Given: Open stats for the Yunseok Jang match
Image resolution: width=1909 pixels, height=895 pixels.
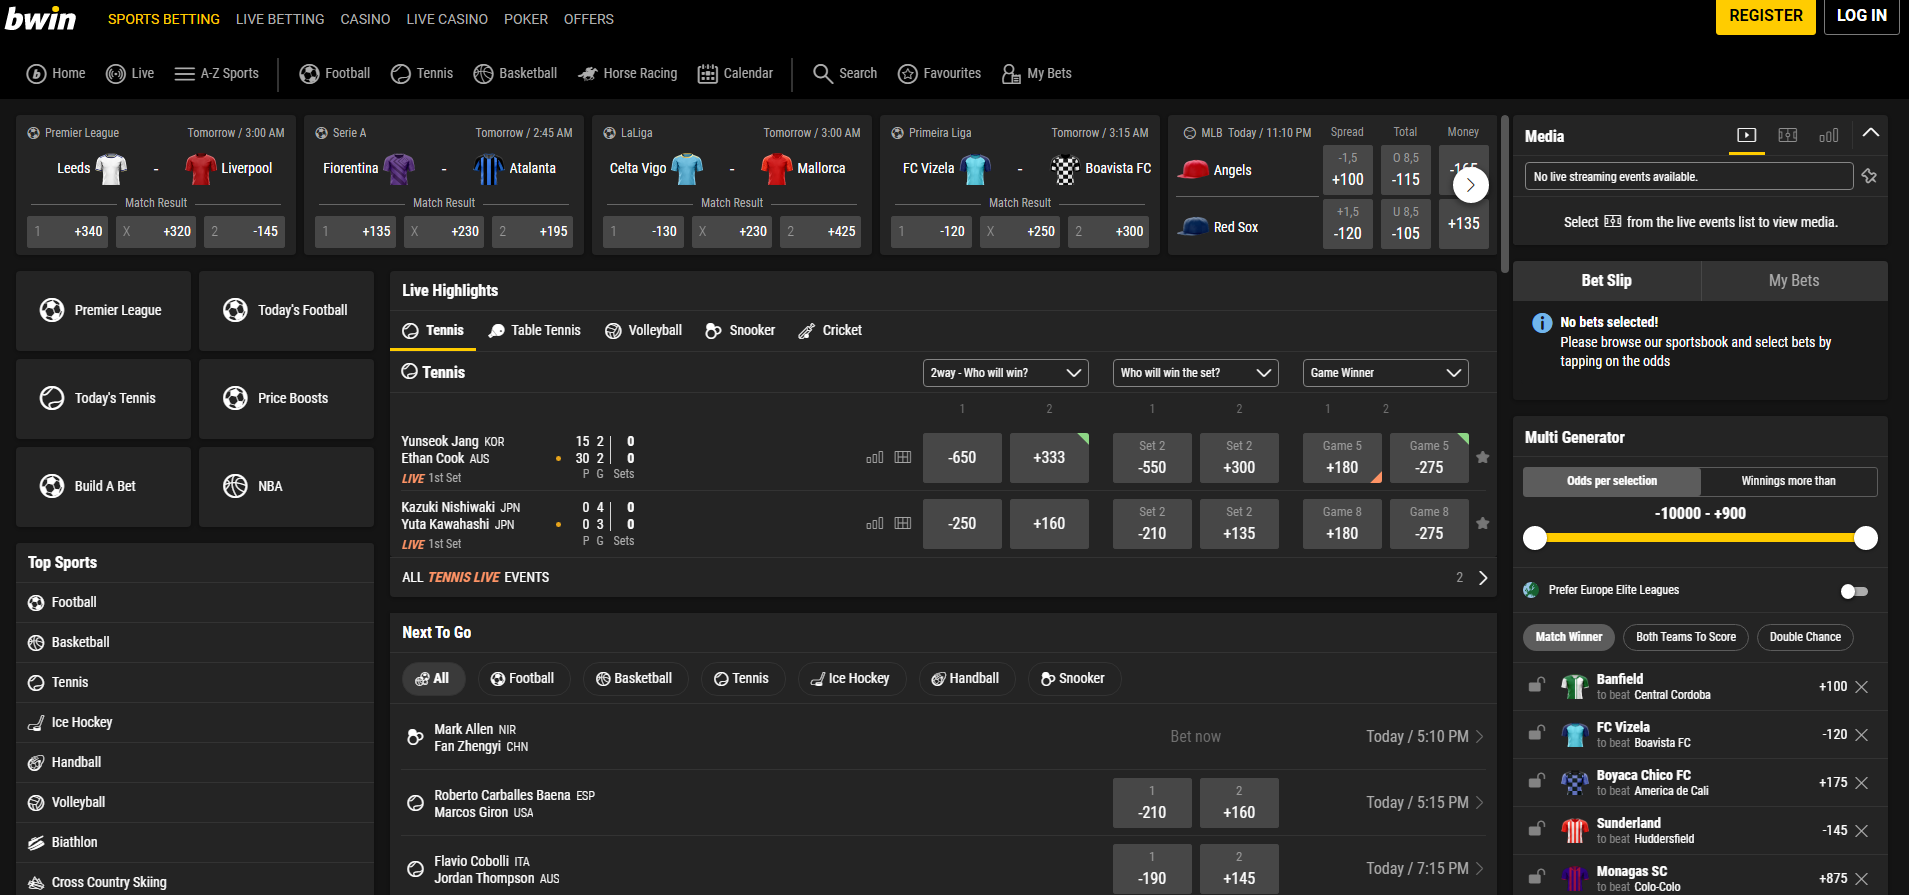Looking at the screenshot, I should point(874,457).
